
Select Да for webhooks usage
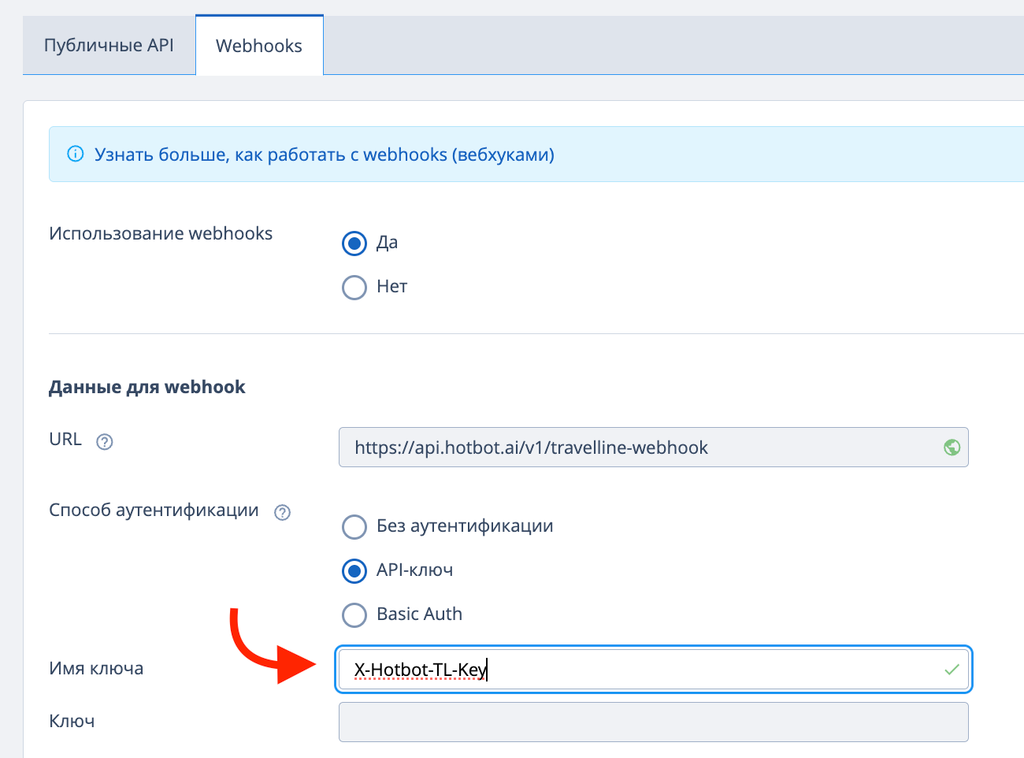click(354, 243)
